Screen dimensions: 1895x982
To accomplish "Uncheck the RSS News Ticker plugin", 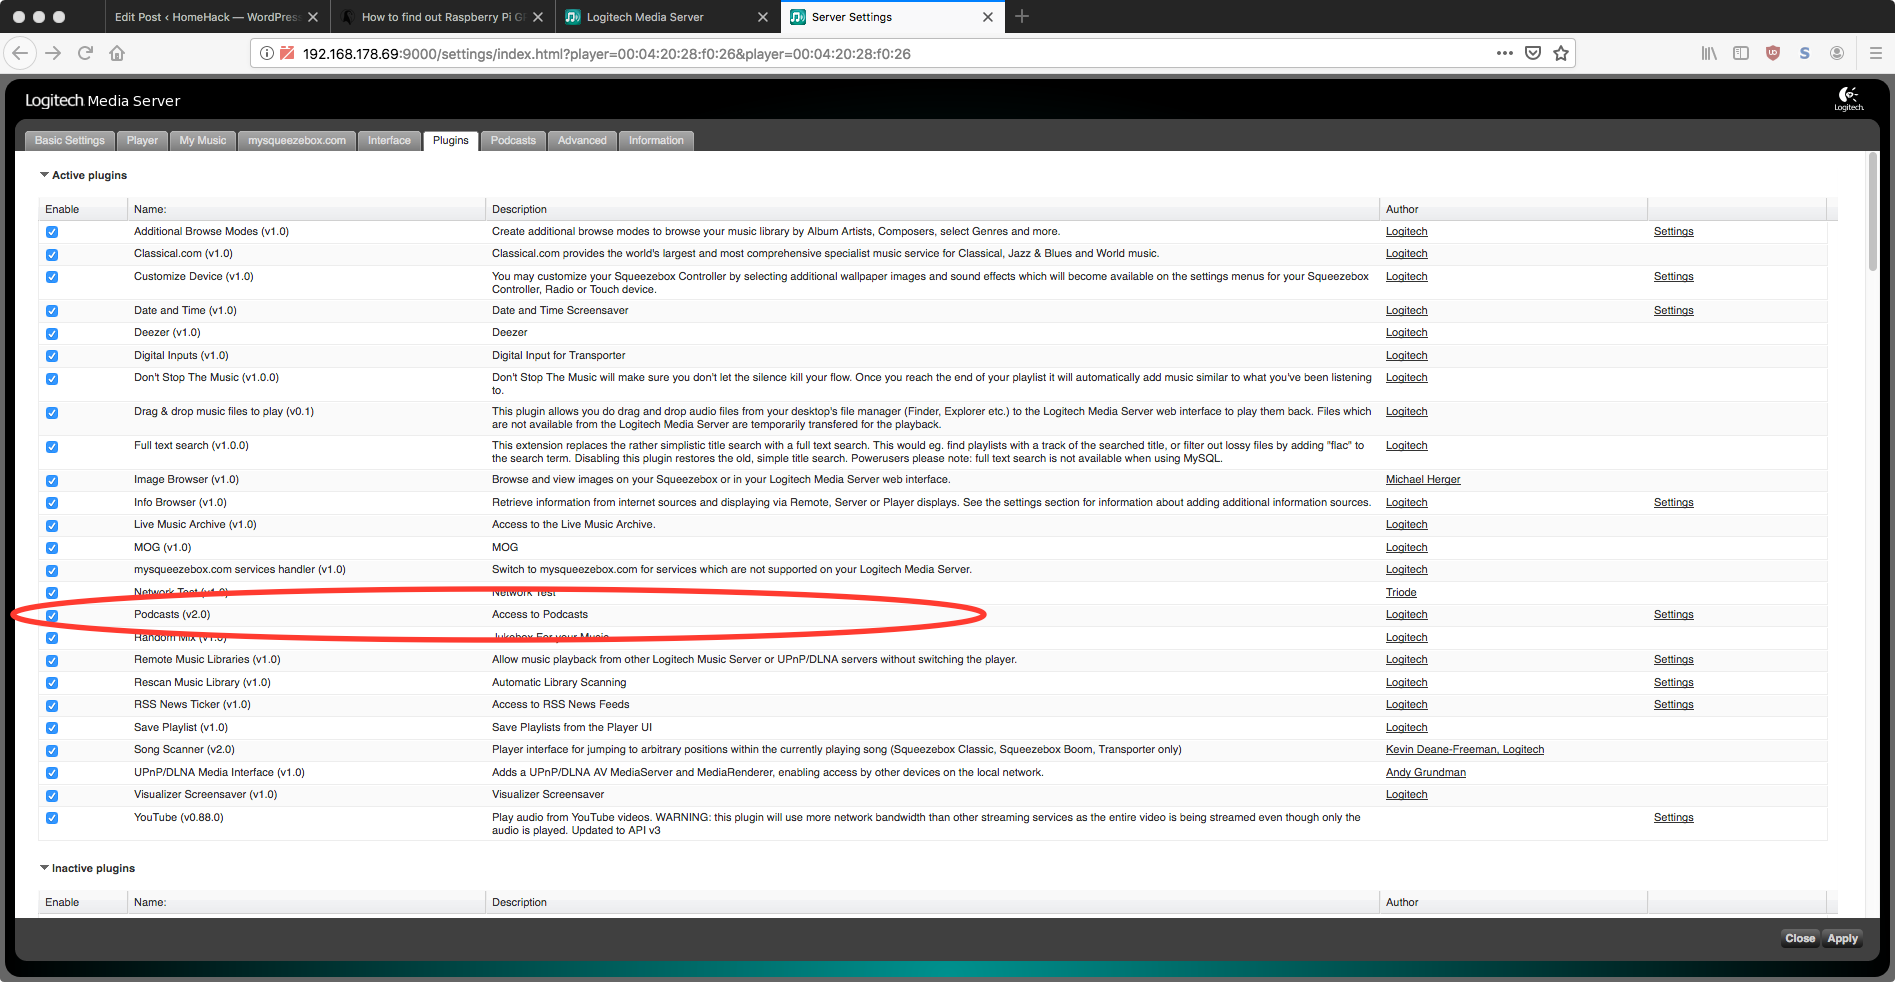I will pos(52,705).
